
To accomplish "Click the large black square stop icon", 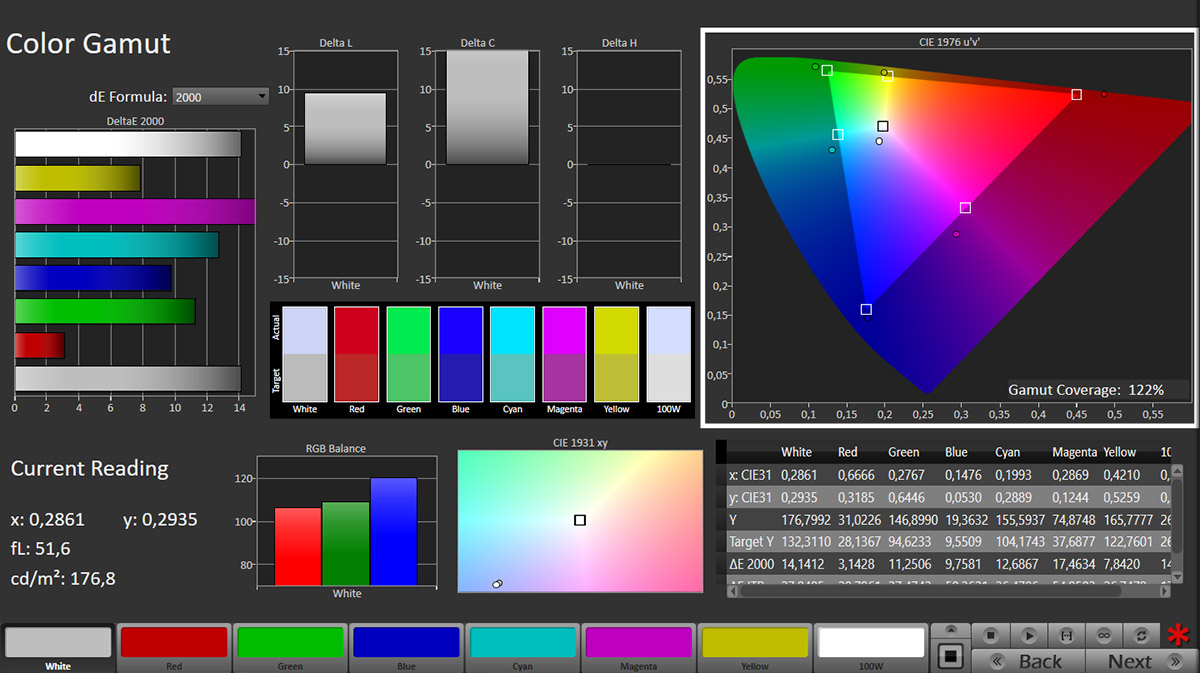I will pos(951,657).
